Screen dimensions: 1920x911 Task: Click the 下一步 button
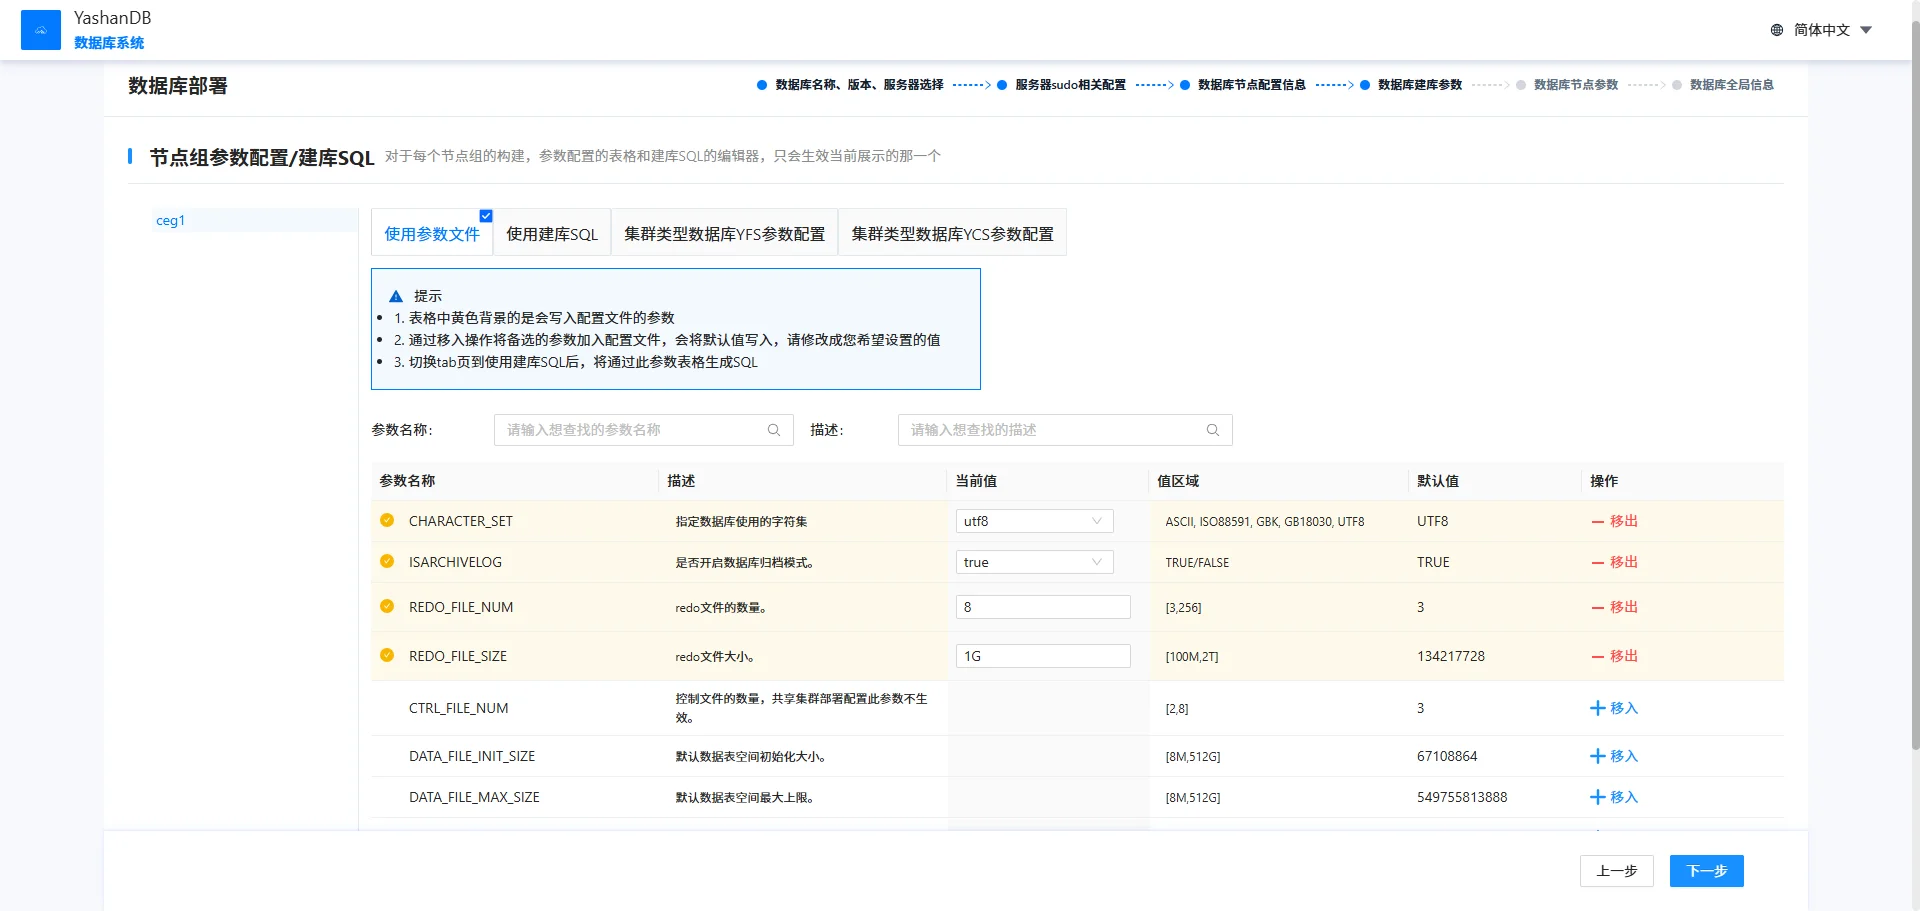pyautogui.click(x=1706, y=871)
